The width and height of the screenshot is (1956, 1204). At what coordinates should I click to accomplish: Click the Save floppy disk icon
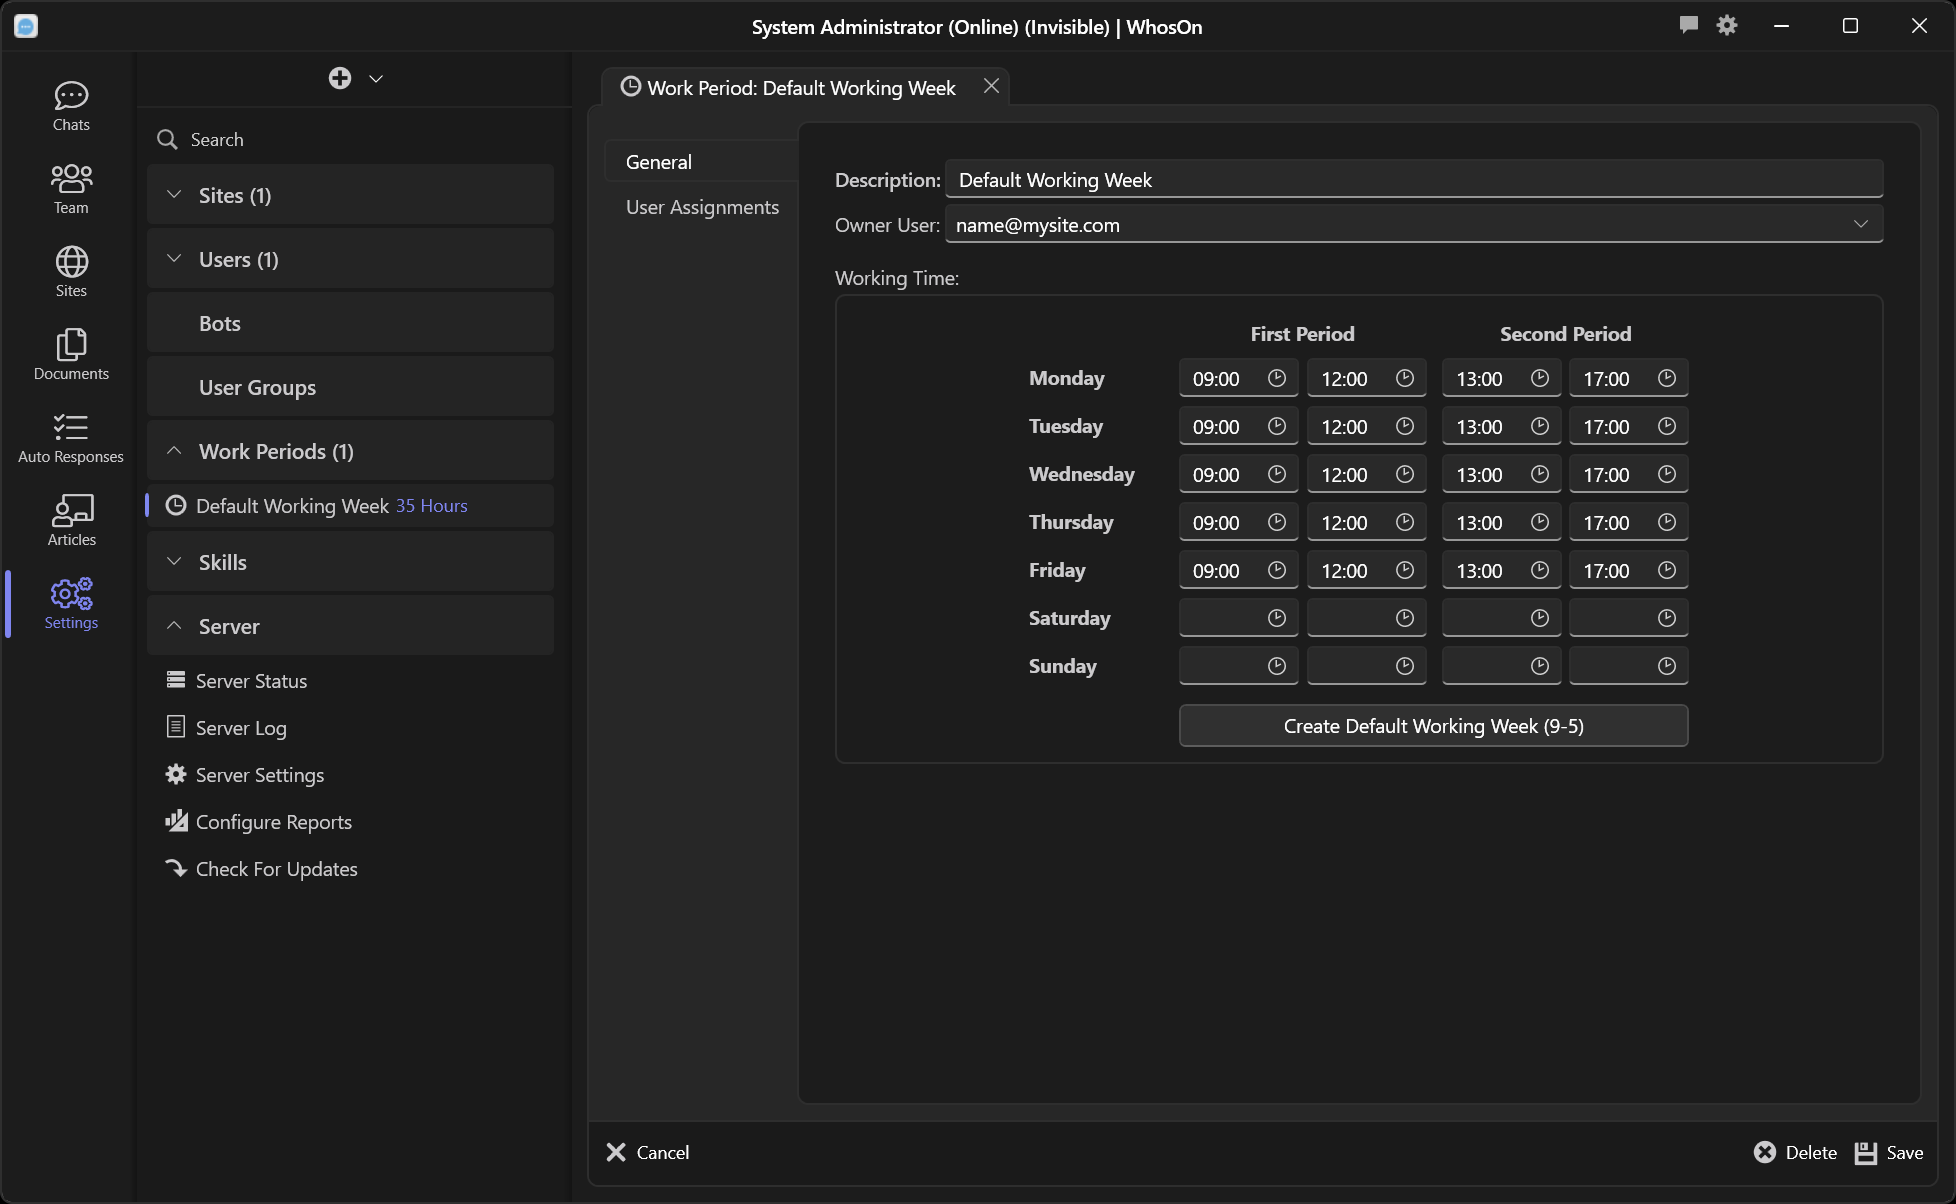tap(1866, 1152)
